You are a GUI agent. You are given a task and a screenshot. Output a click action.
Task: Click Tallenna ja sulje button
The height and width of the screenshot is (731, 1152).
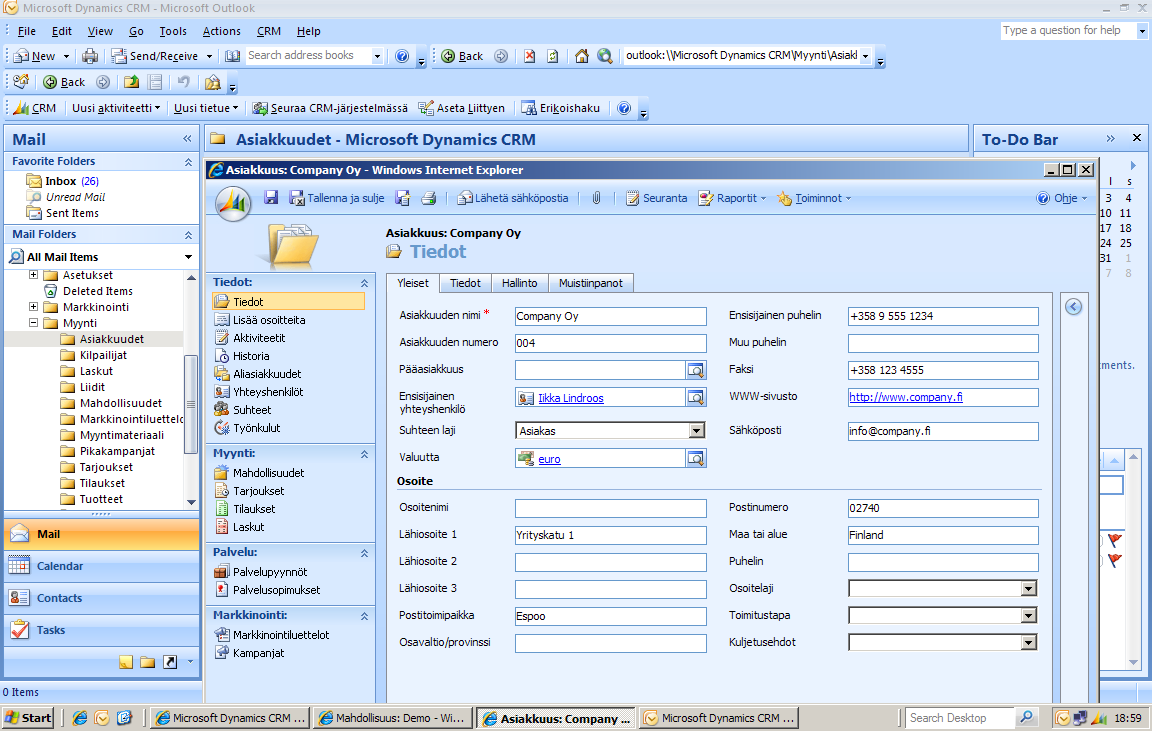[336, 198]
